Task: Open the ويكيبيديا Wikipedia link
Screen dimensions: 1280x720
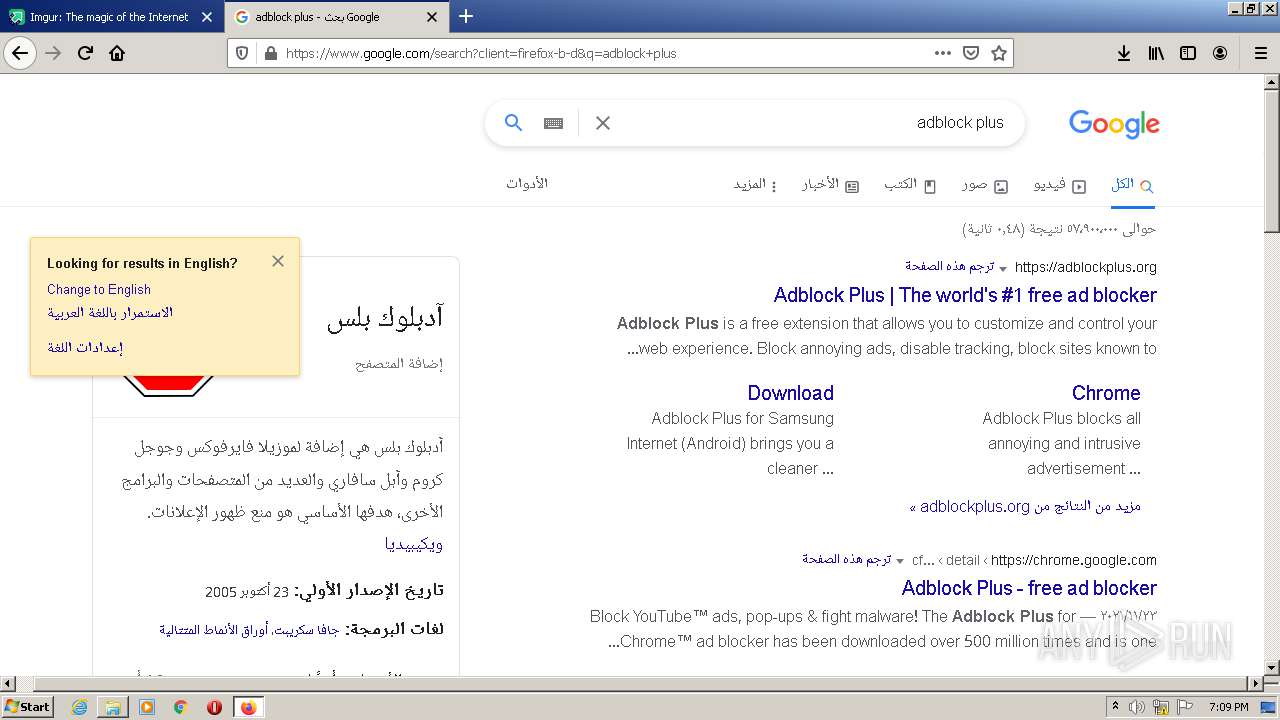Action: tap(414, 545)
